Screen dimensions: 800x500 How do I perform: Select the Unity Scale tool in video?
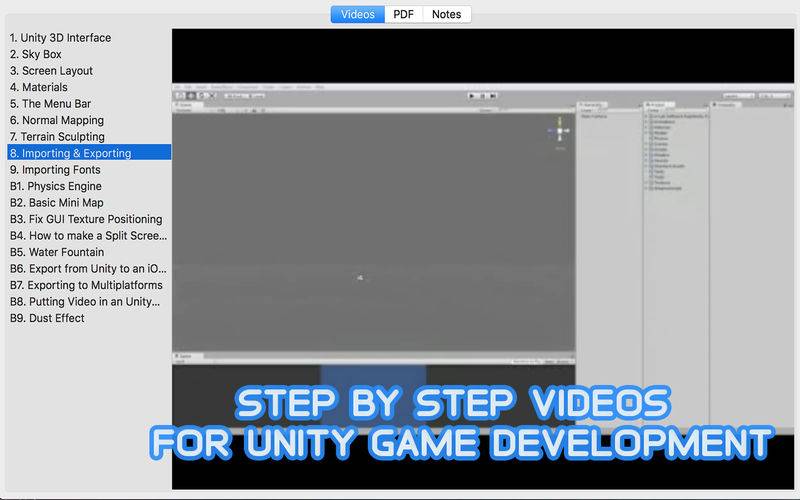pos(212,95)
